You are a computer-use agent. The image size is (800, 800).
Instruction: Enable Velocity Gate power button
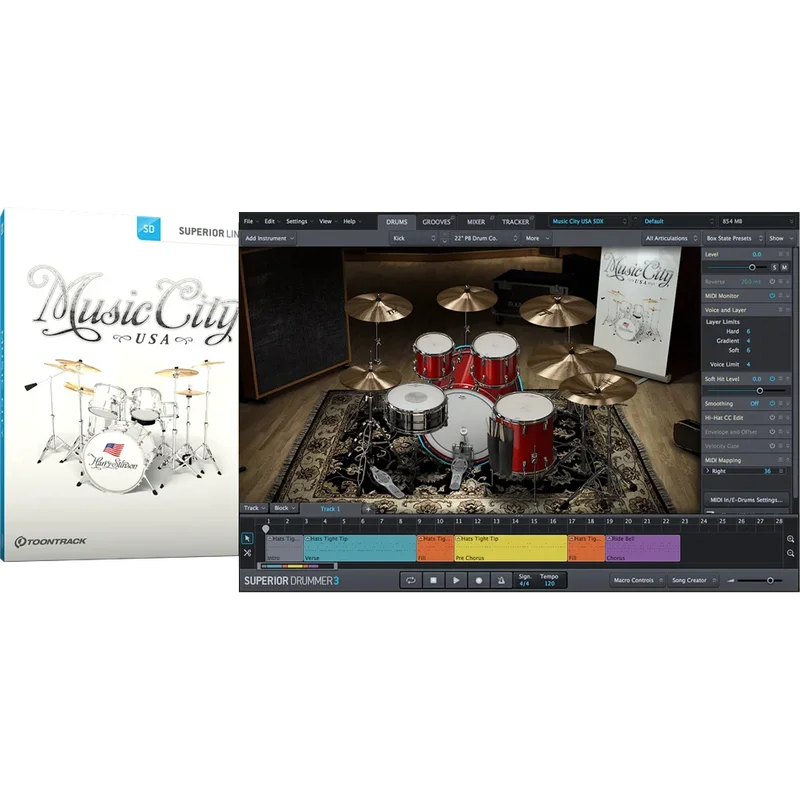[x=772, y=446]
